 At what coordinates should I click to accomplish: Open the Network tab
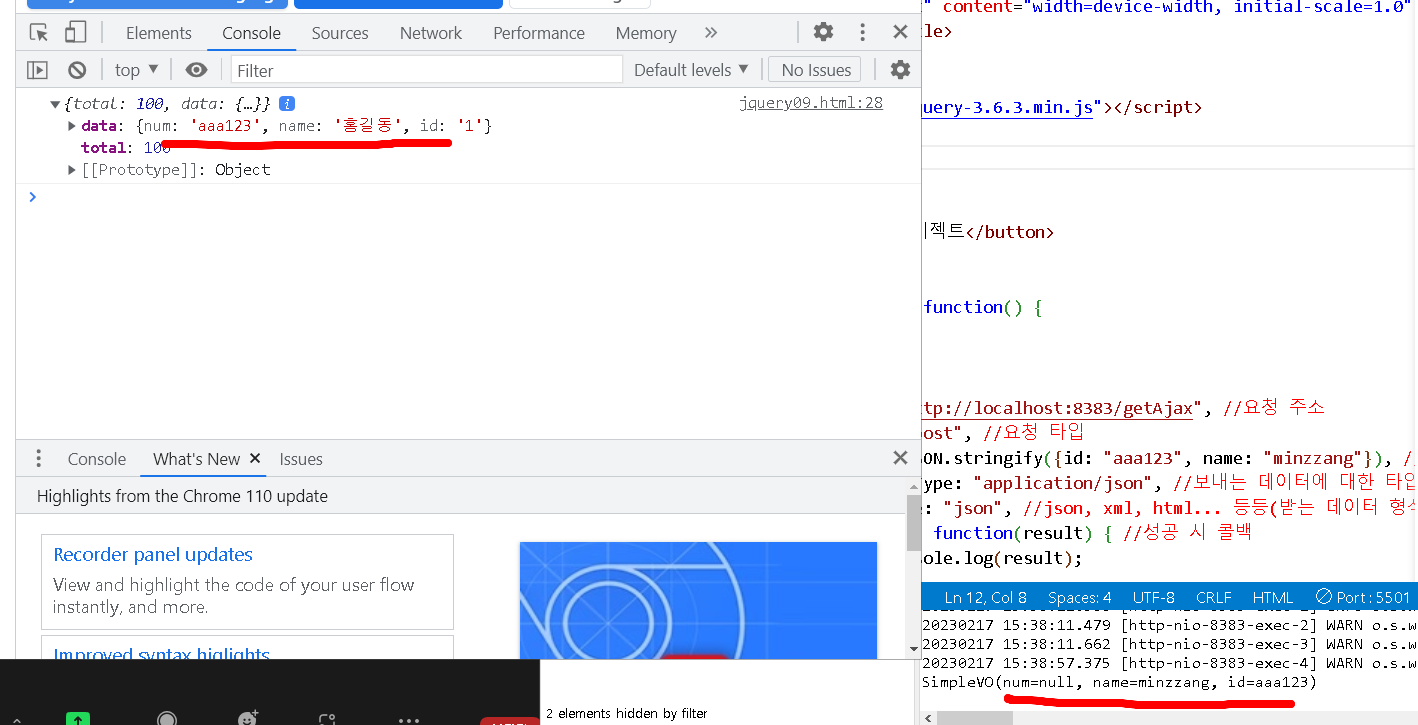pyautogui.click(x=431, y=33)
